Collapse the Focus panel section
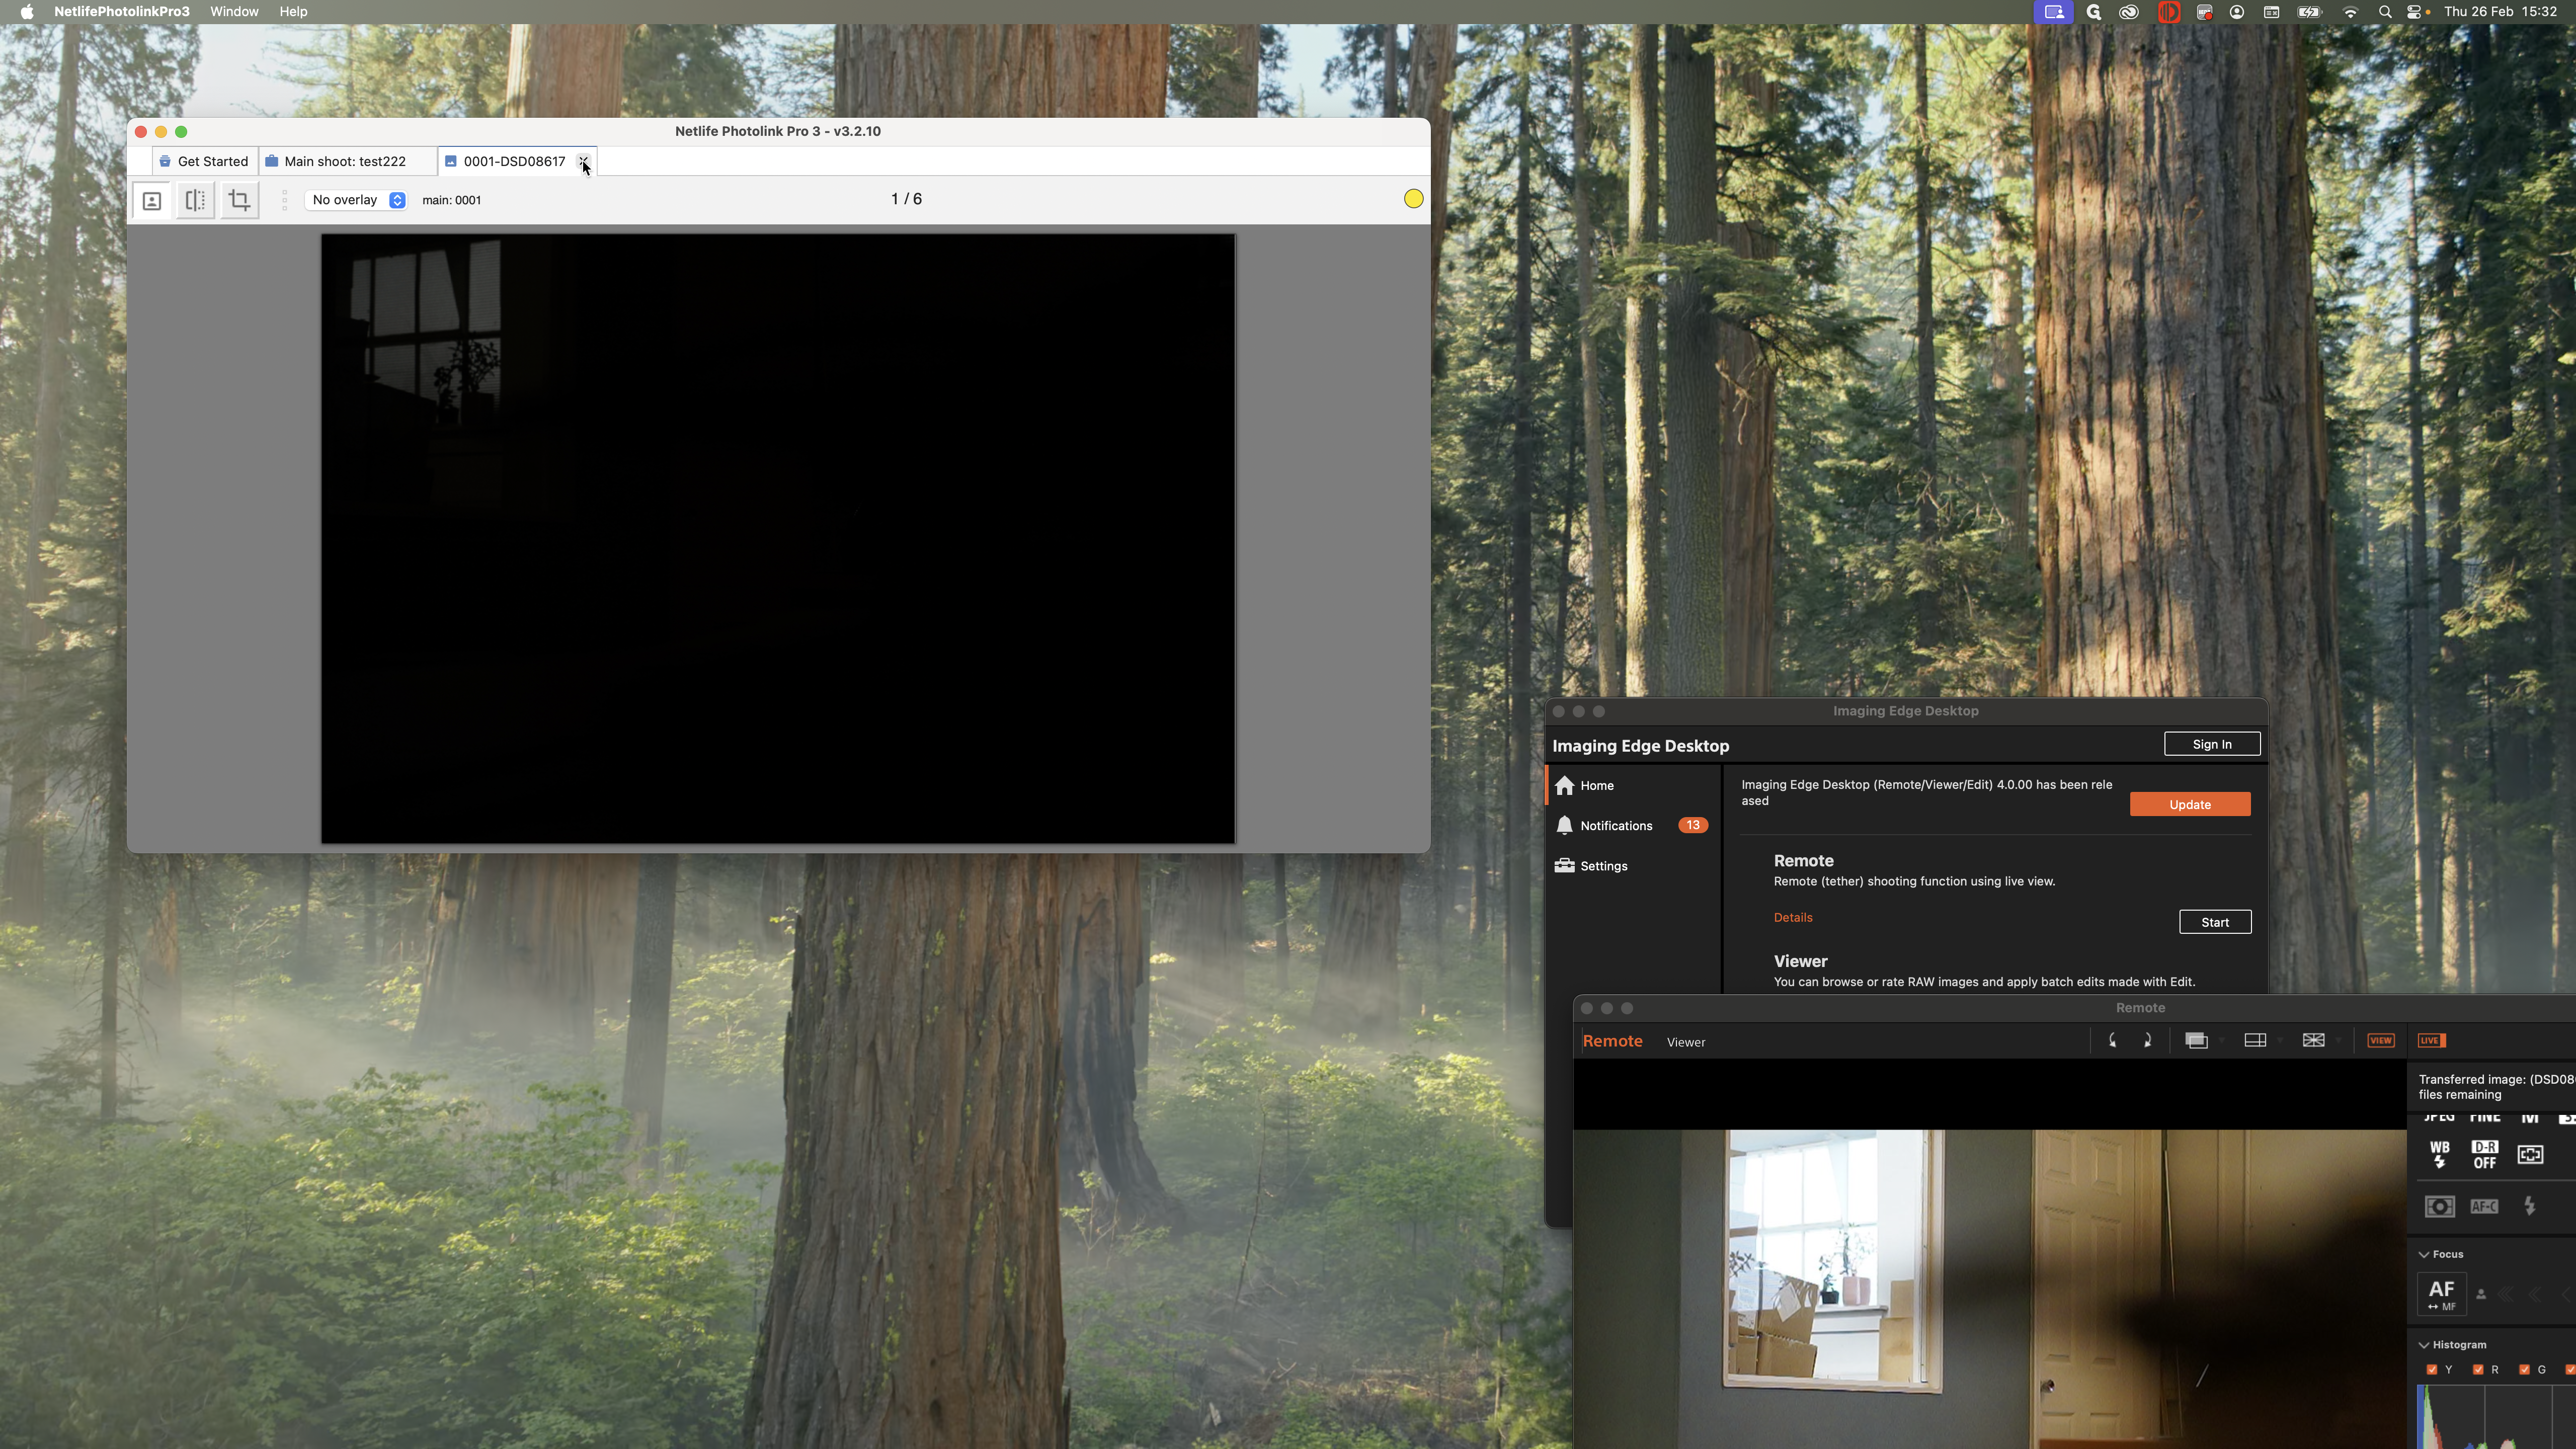Viewport: 2576px width, 1449px height. tap(2424, 1254)
